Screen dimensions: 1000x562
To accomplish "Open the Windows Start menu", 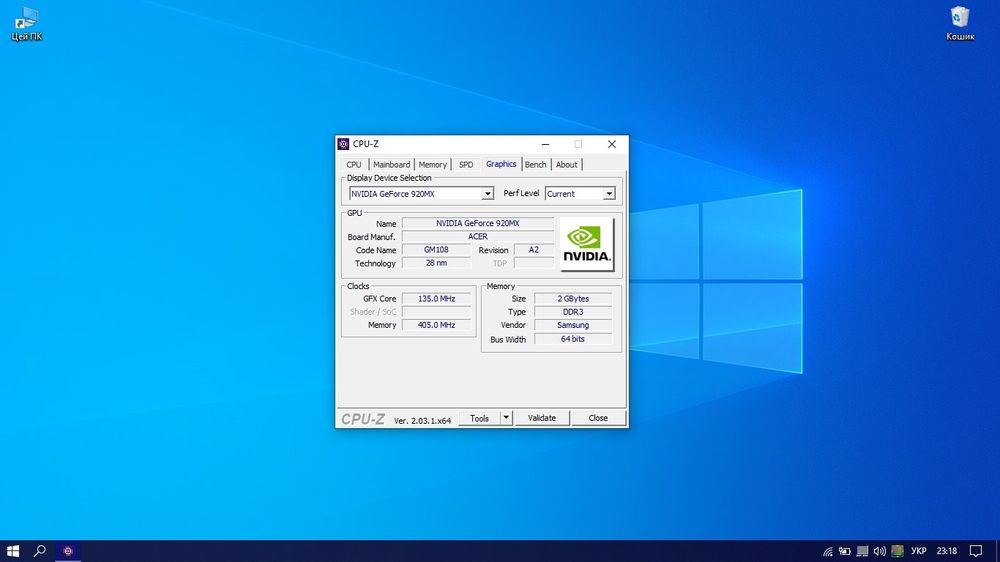I will 13,551.
